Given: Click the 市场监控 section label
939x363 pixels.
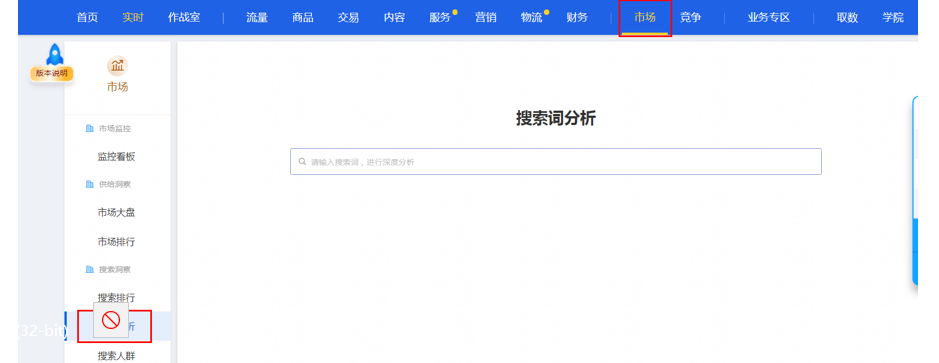Looking at the screenshot, I should 114,128.
